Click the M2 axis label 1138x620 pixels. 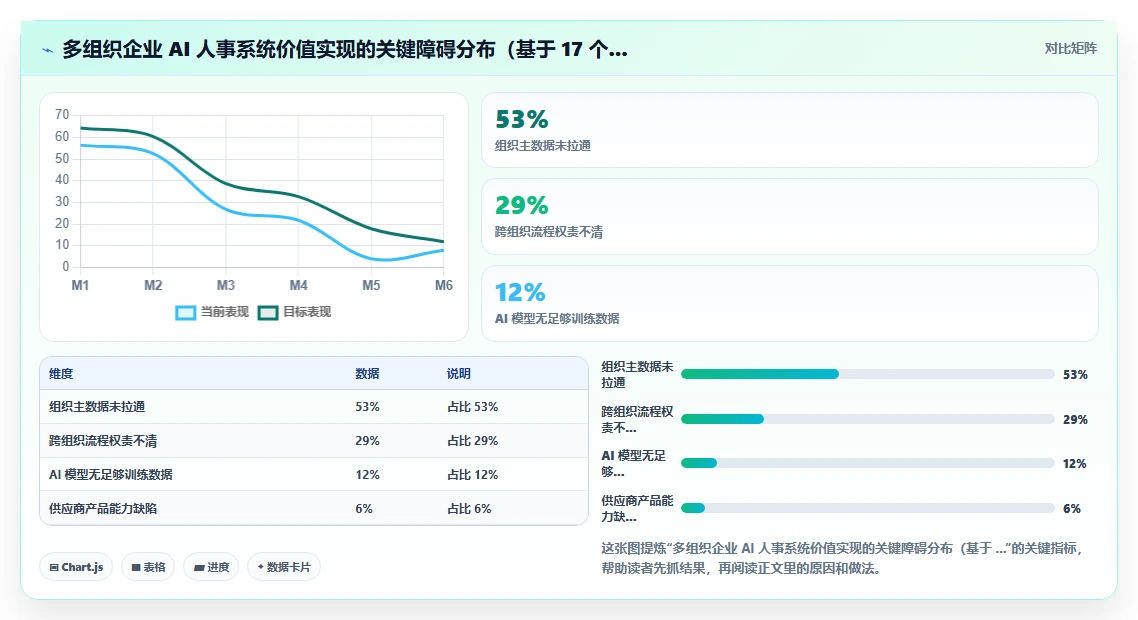[x=153, y=285]
